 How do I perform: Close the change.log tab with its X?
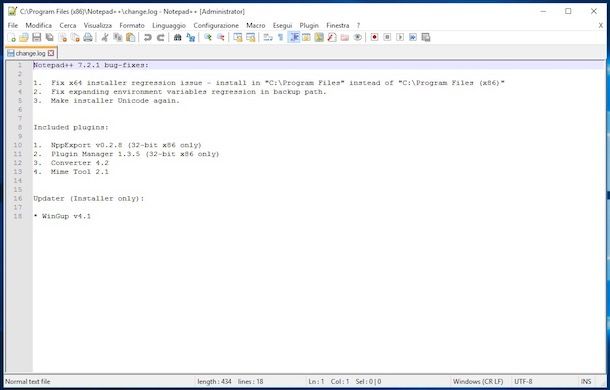tap(51, 53)
